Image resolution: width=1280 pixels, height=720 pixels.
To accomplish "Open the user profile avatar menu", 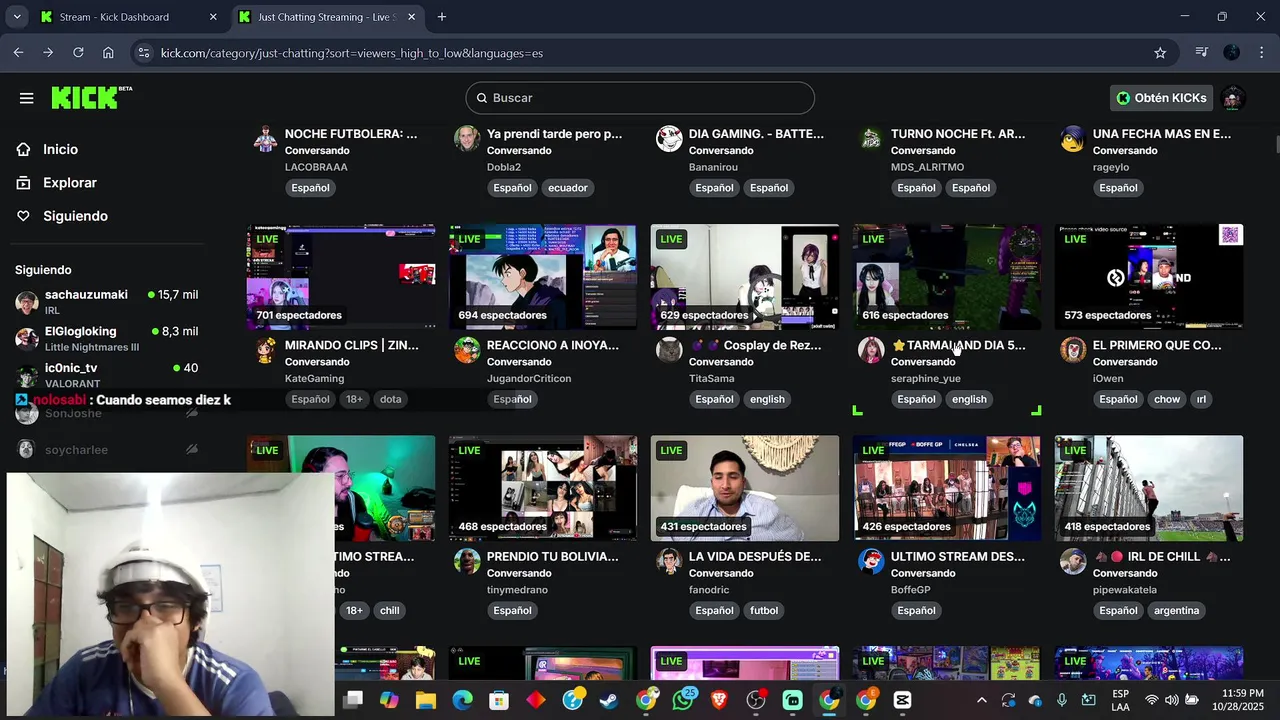I will pos(1233,98).
